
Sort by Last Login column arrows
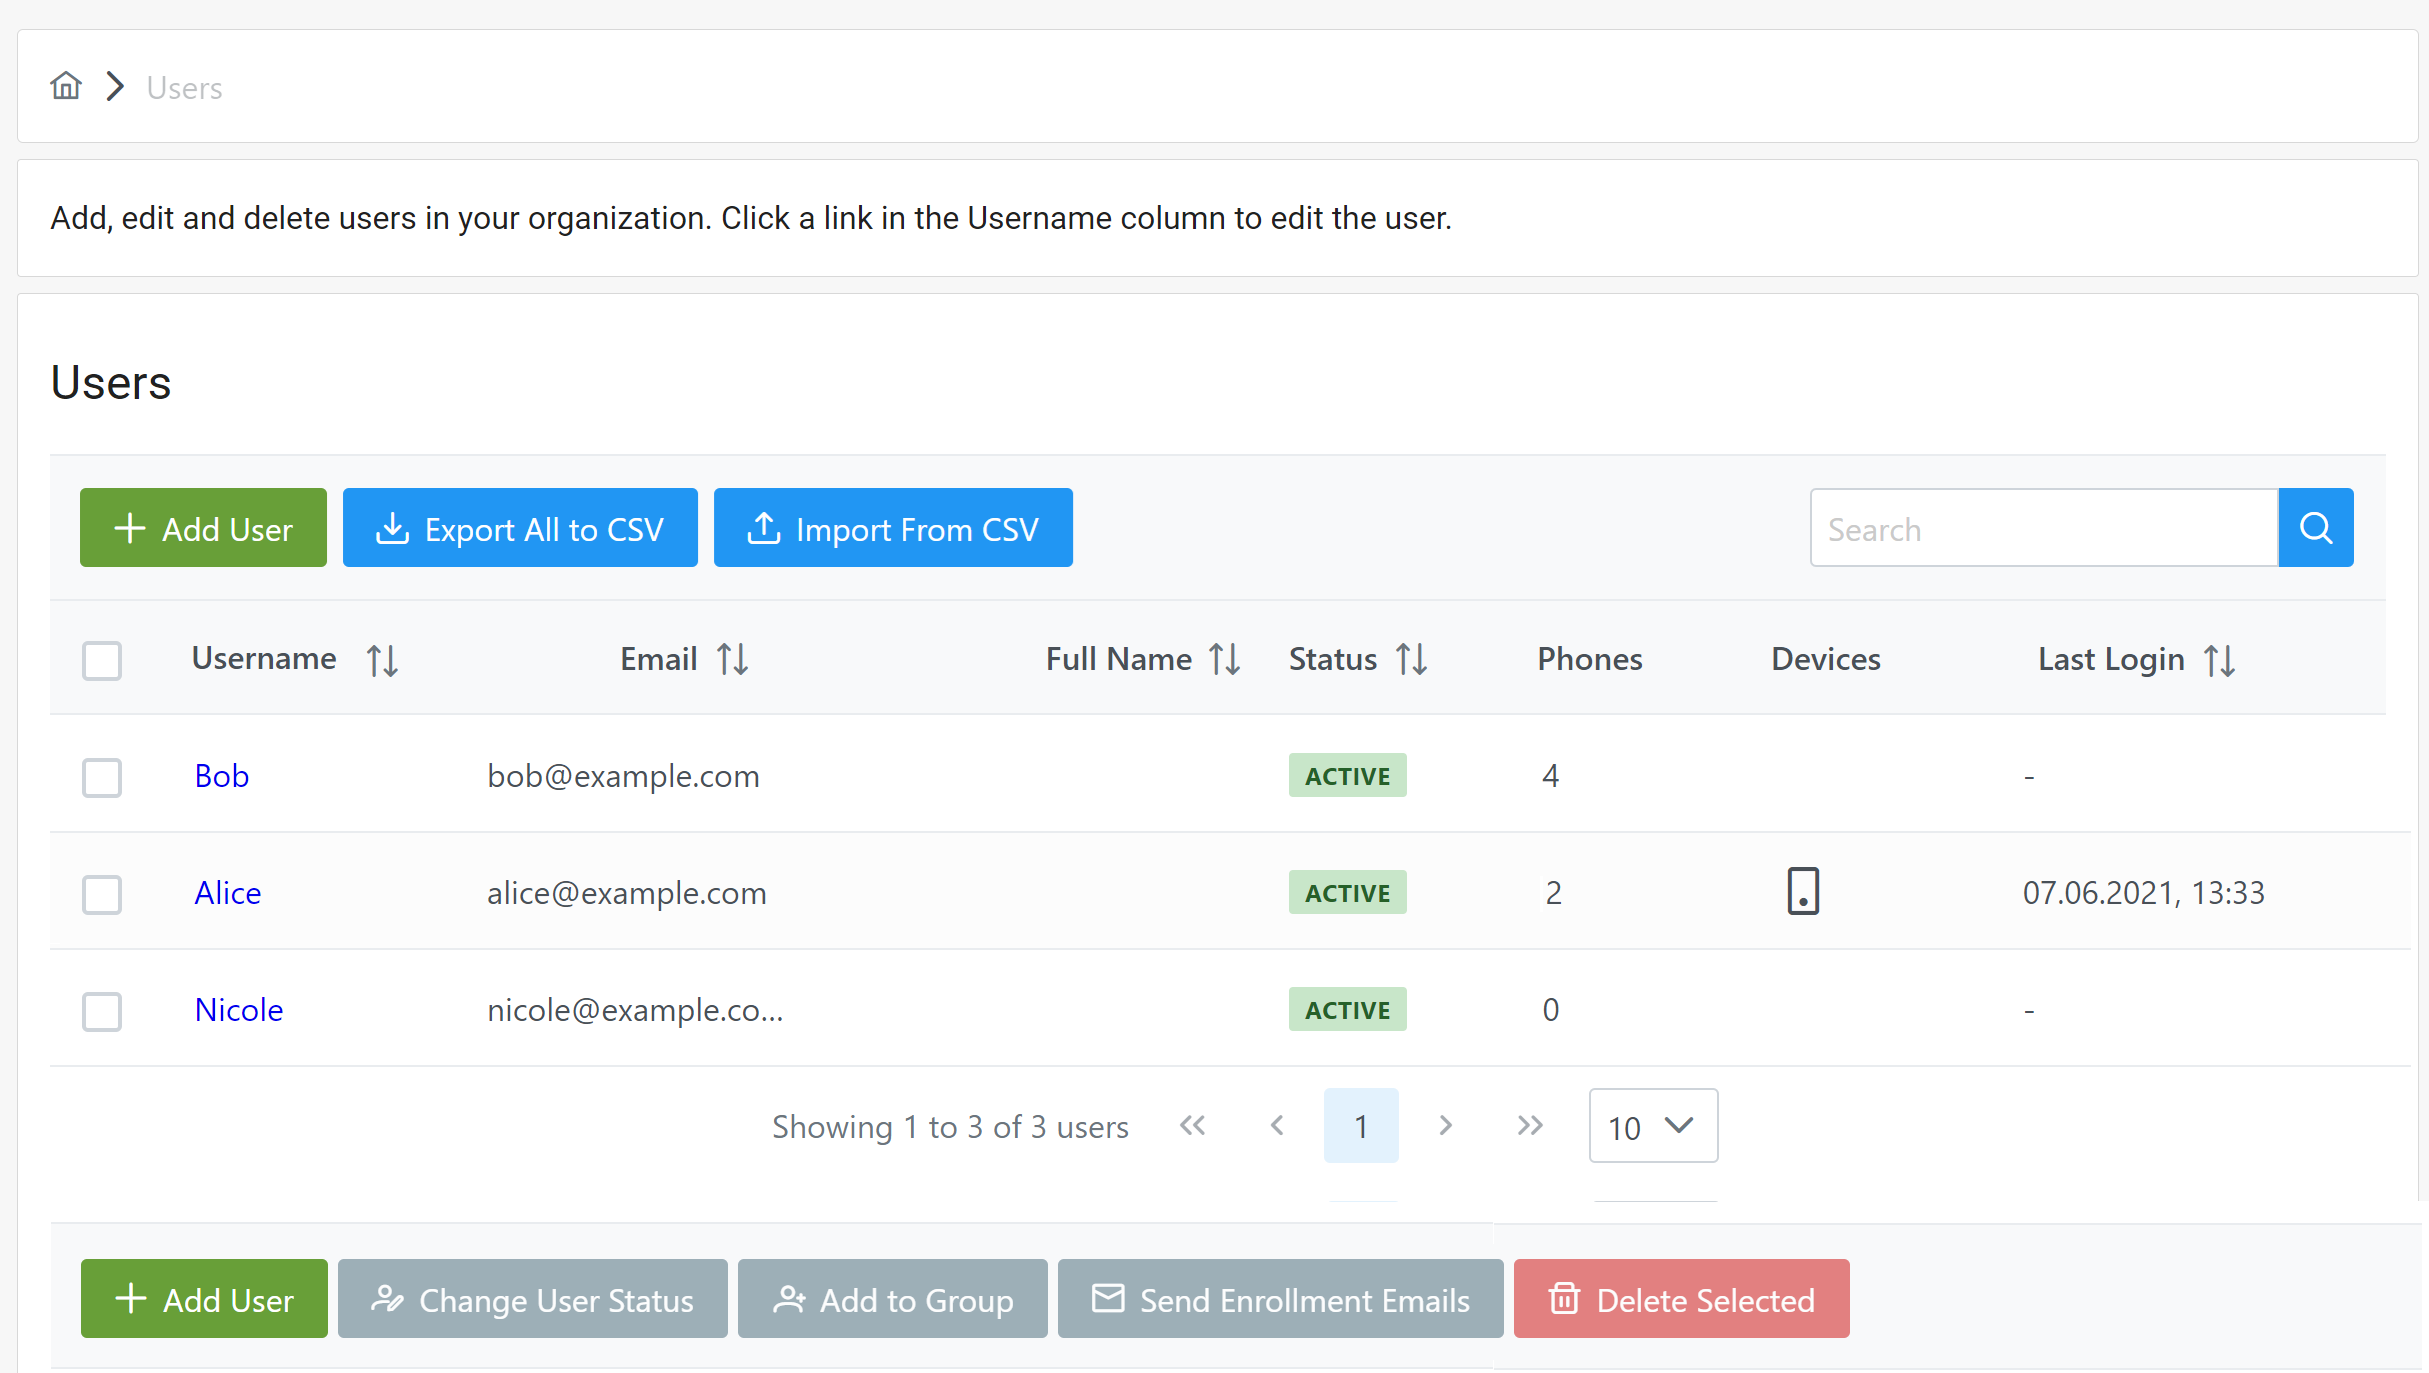tap(2219, 660)
